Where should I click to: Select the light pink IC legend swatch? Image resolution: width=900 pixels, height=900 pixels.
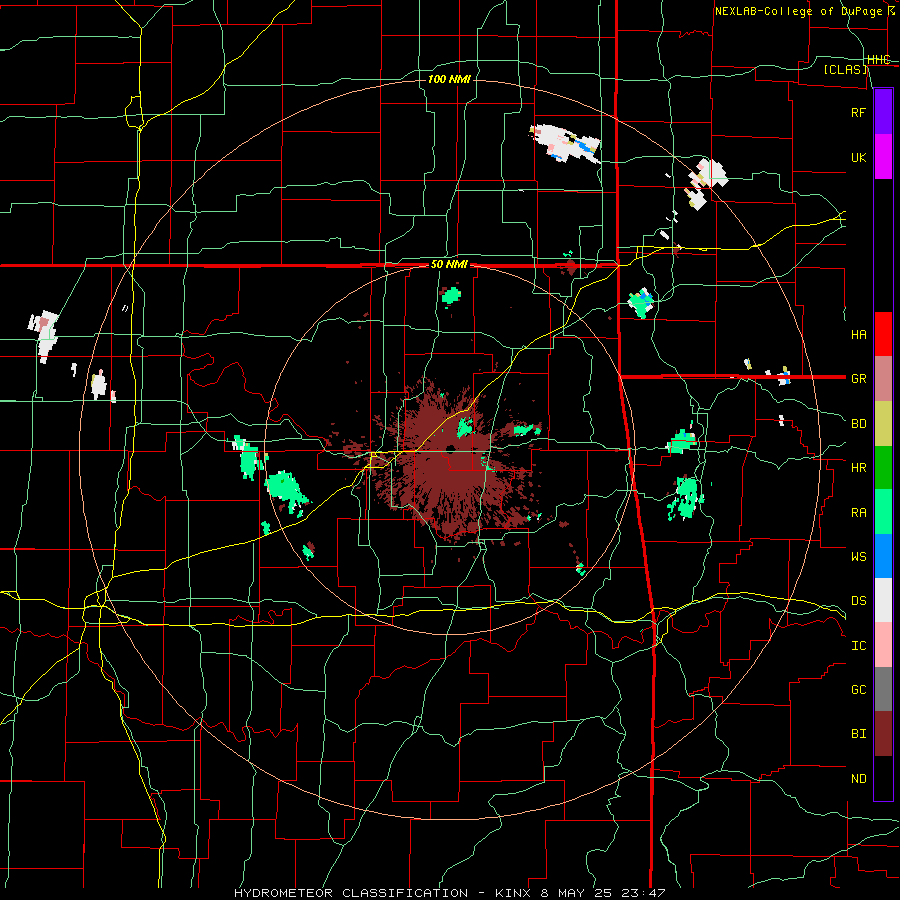pos(883,645)
